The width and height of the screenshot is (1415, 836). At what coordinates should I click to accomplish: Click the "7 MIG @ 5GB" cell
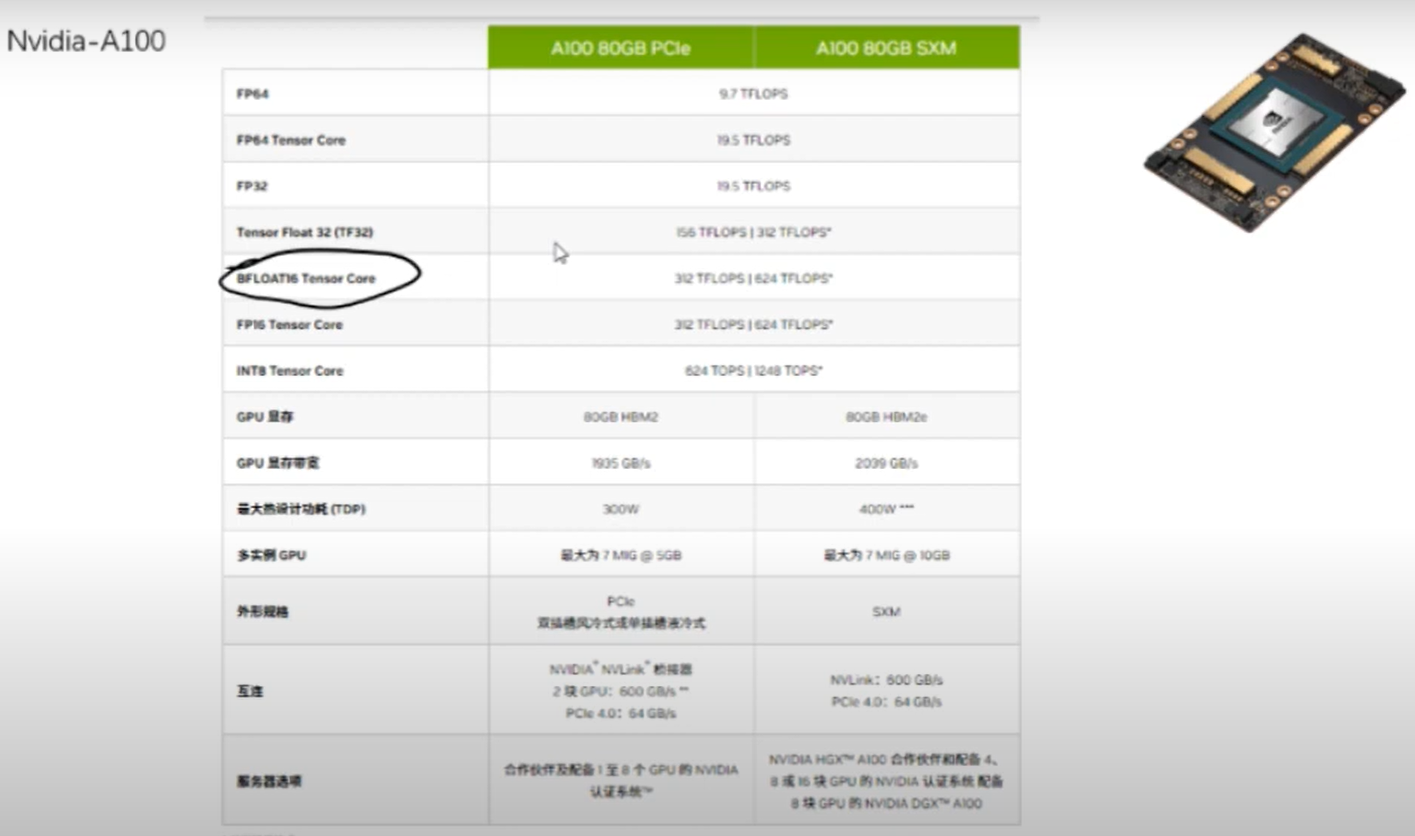(x=621, y=554)
